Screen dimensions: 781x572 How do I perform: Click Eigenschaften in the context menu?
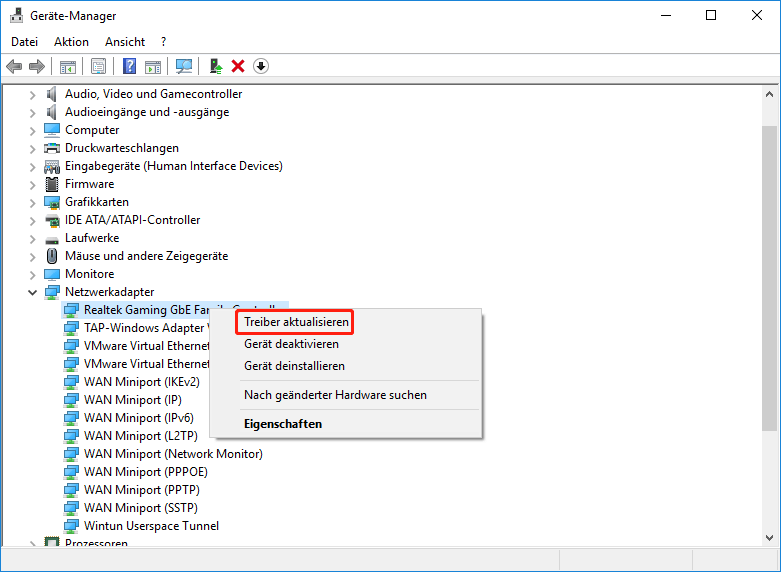point(282,424)
